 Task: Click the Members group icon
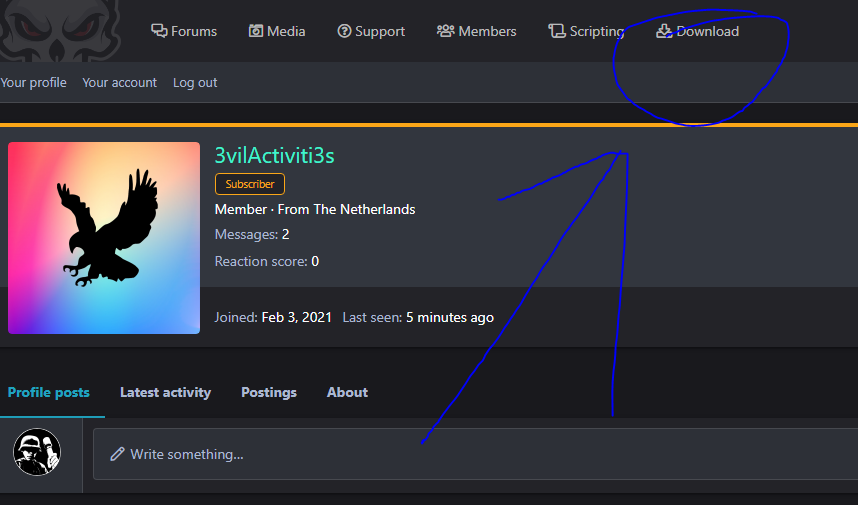coord(445,31)
